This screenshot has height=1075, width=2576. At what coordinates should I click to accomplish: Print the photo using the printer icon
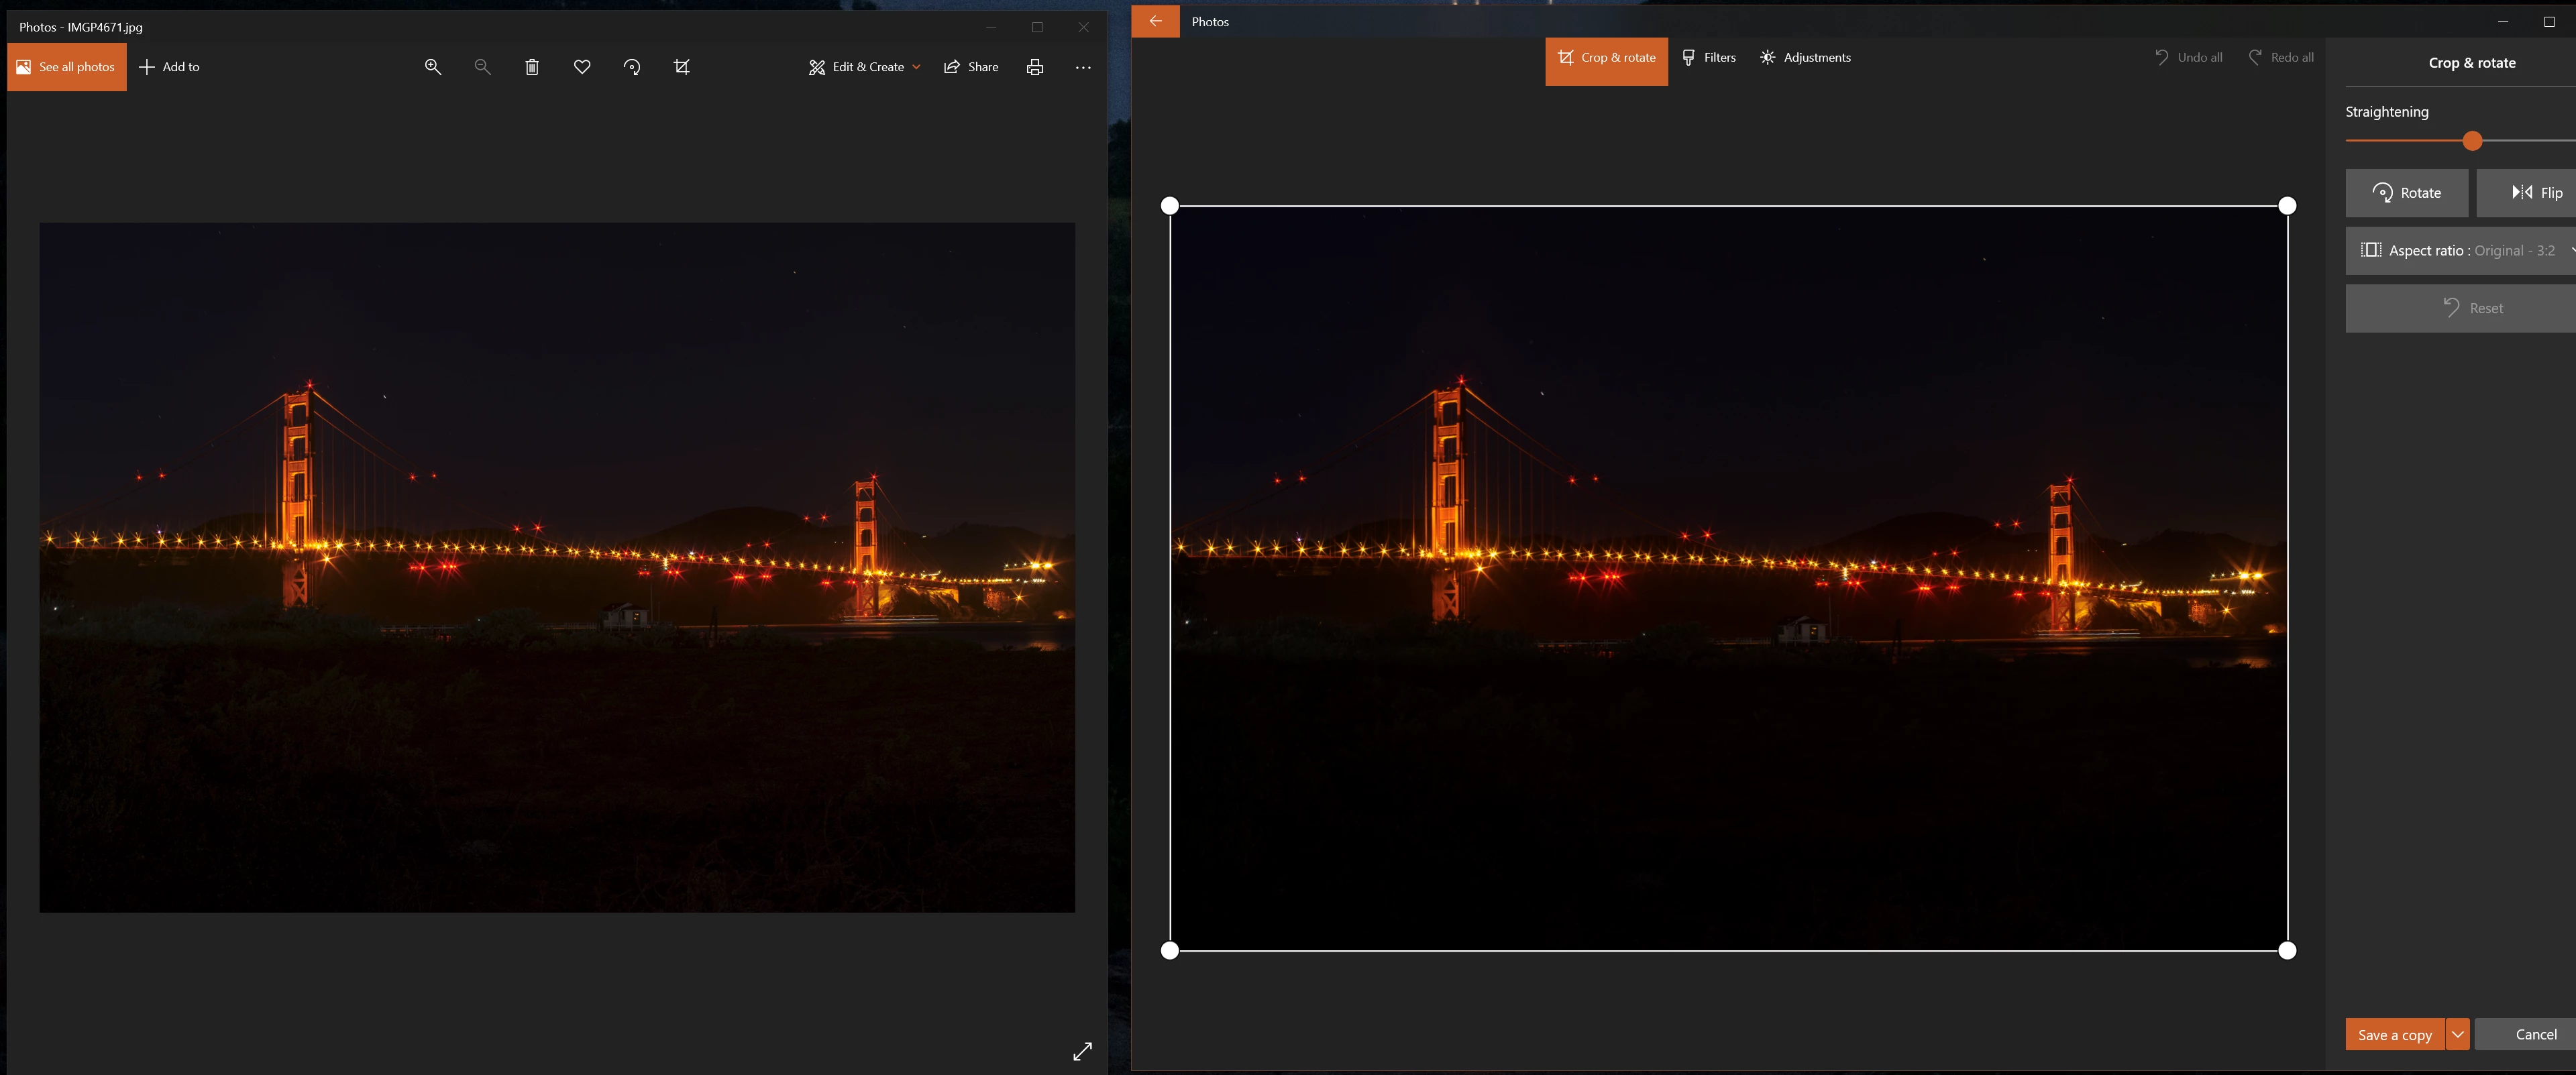[x=1035, y=67]
